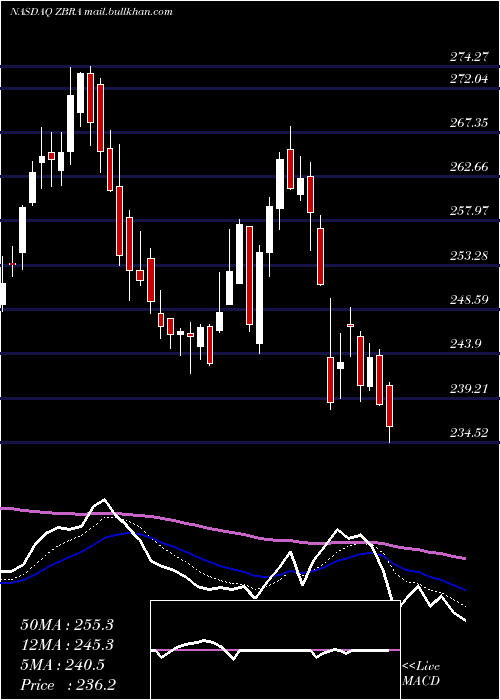500x700 pixels.
Task: Click the Price : 236.2 readout
Action: pos(68,685)
